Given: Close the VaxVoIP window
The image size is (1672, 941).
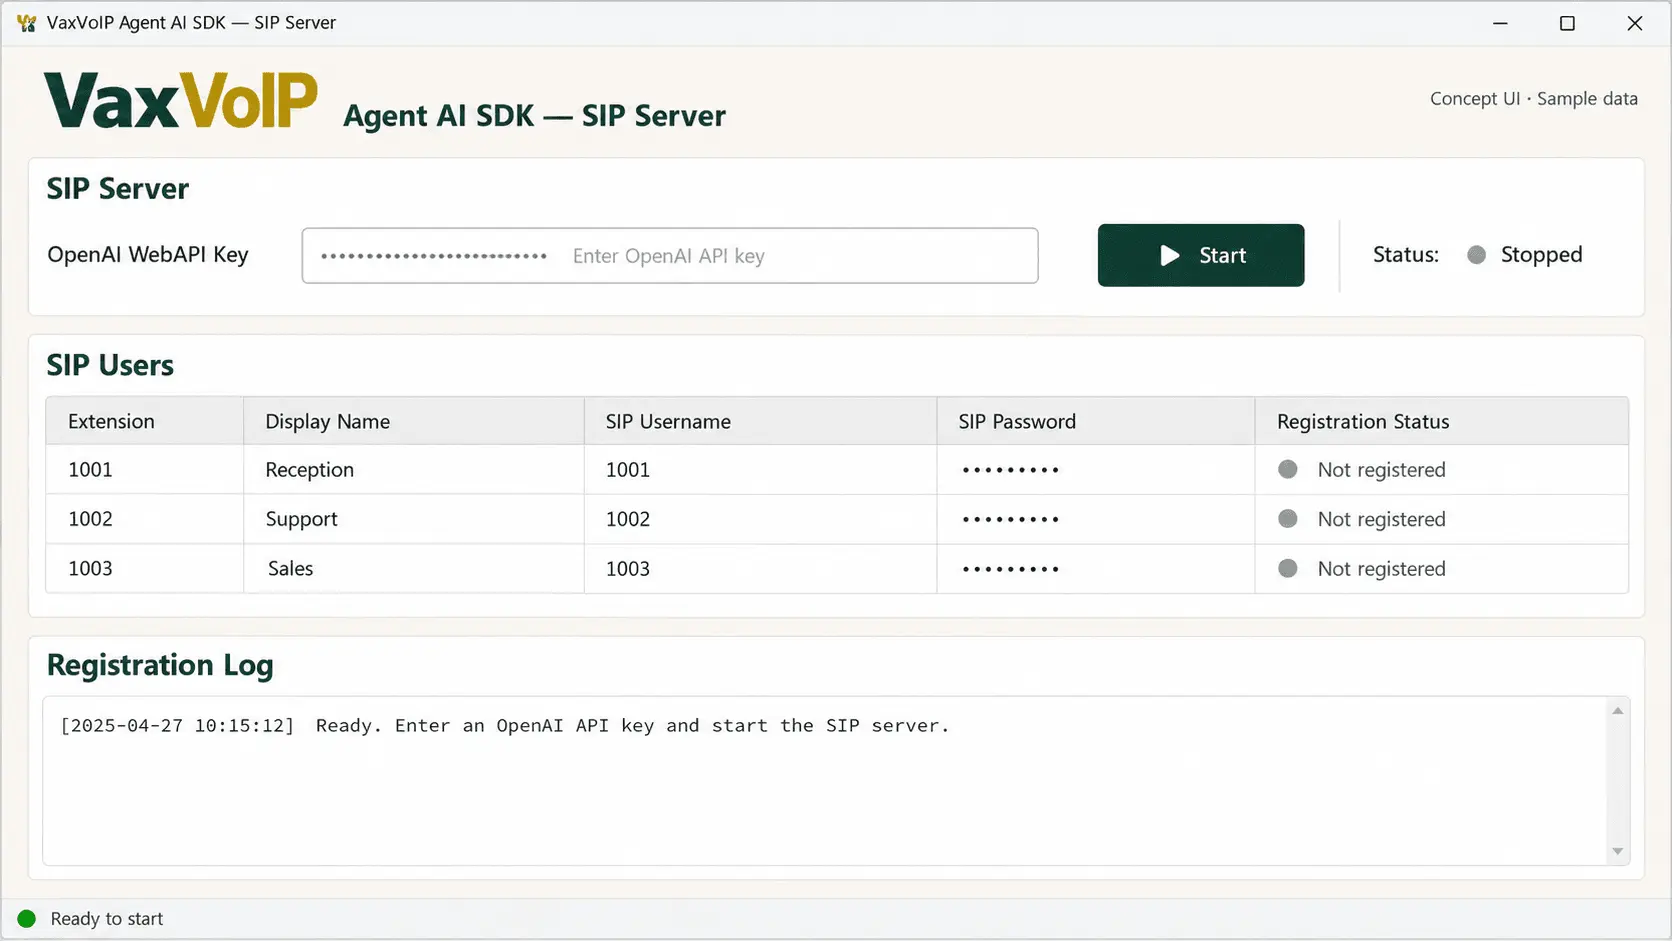Looking at the screenshot, I should (x=1635, y=23).
